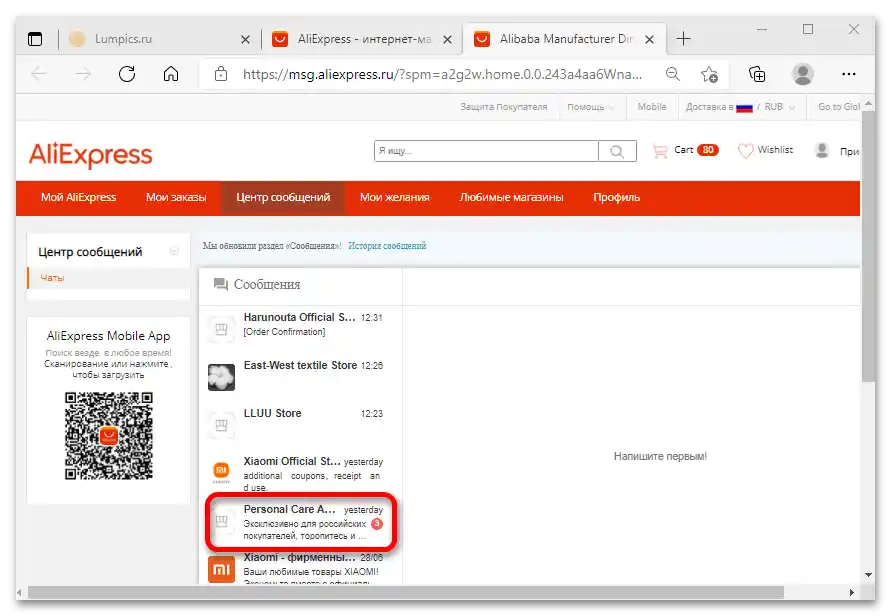The image size is (891, 616).
Task: Open the Xiaomi Official Store chat
Action: [301, 472]
